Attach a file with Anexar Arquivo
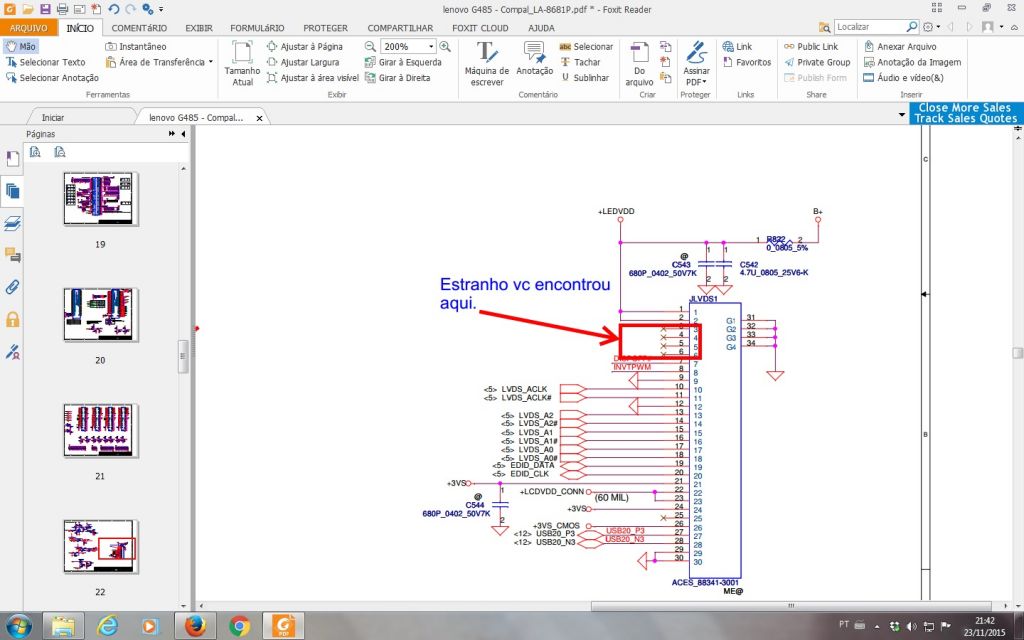This screenshot has width=1024, height=640. (x=900, y=46)
